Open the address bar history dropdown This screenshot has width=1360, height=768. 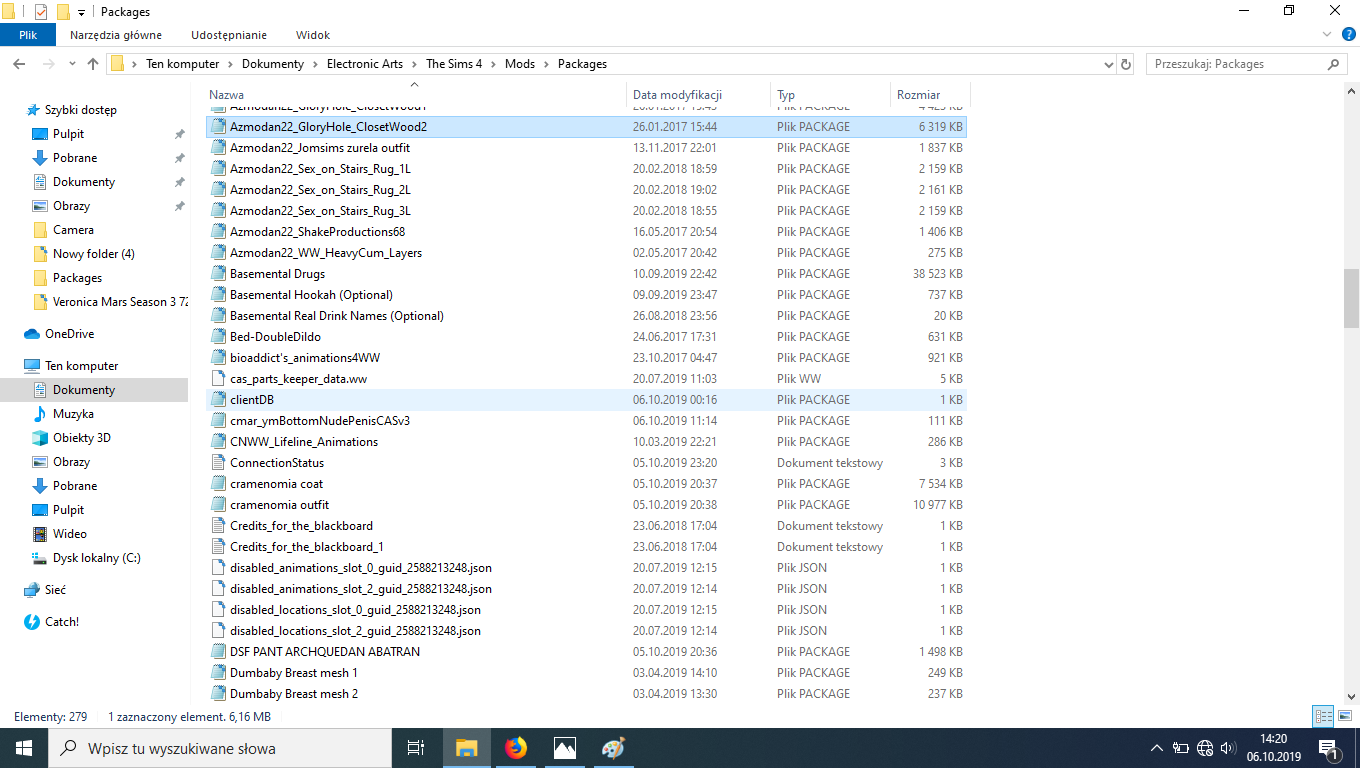1107,63
